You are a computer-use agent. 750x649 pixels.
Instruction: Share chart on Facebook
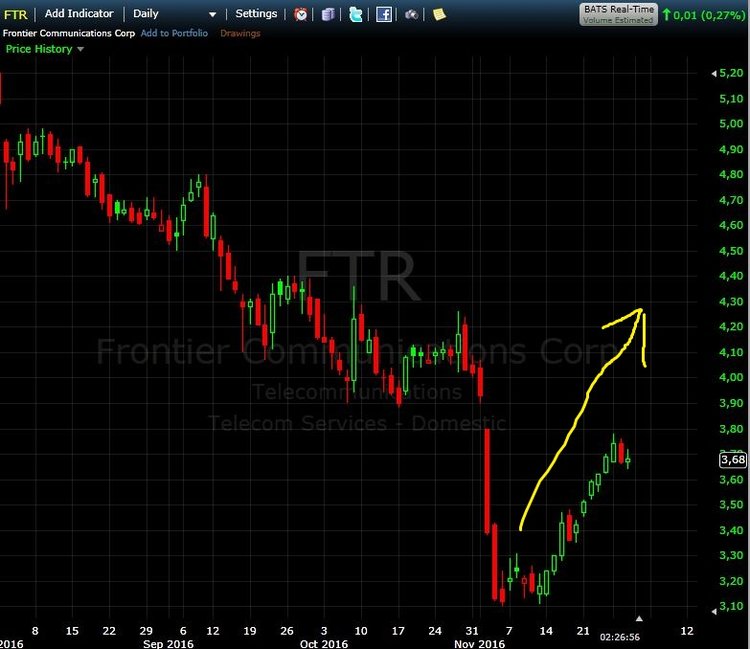tap(384, 14)
